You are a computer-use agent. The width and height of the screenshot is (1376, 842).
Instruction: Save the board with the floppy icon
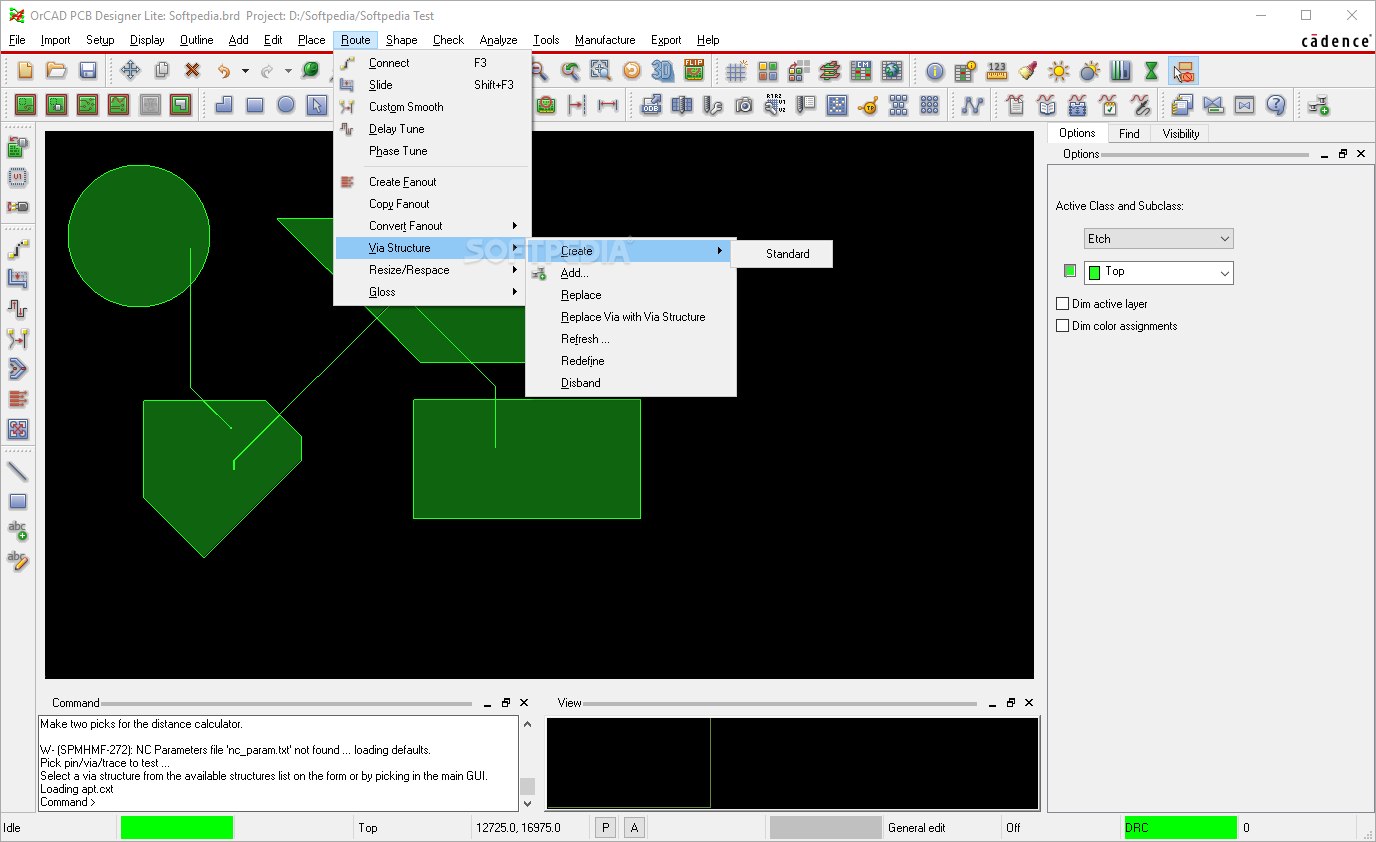[88, 70]
